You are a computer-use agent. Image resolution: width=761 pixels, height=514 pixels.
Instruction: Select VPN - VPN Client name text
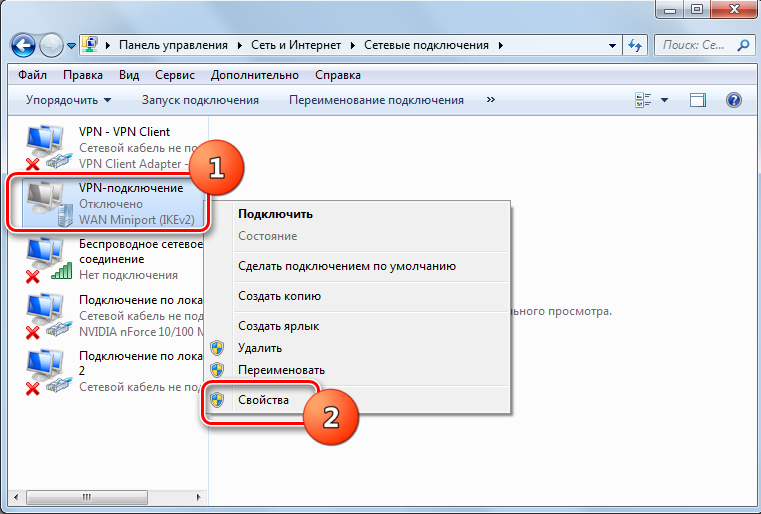click(124, 132)
